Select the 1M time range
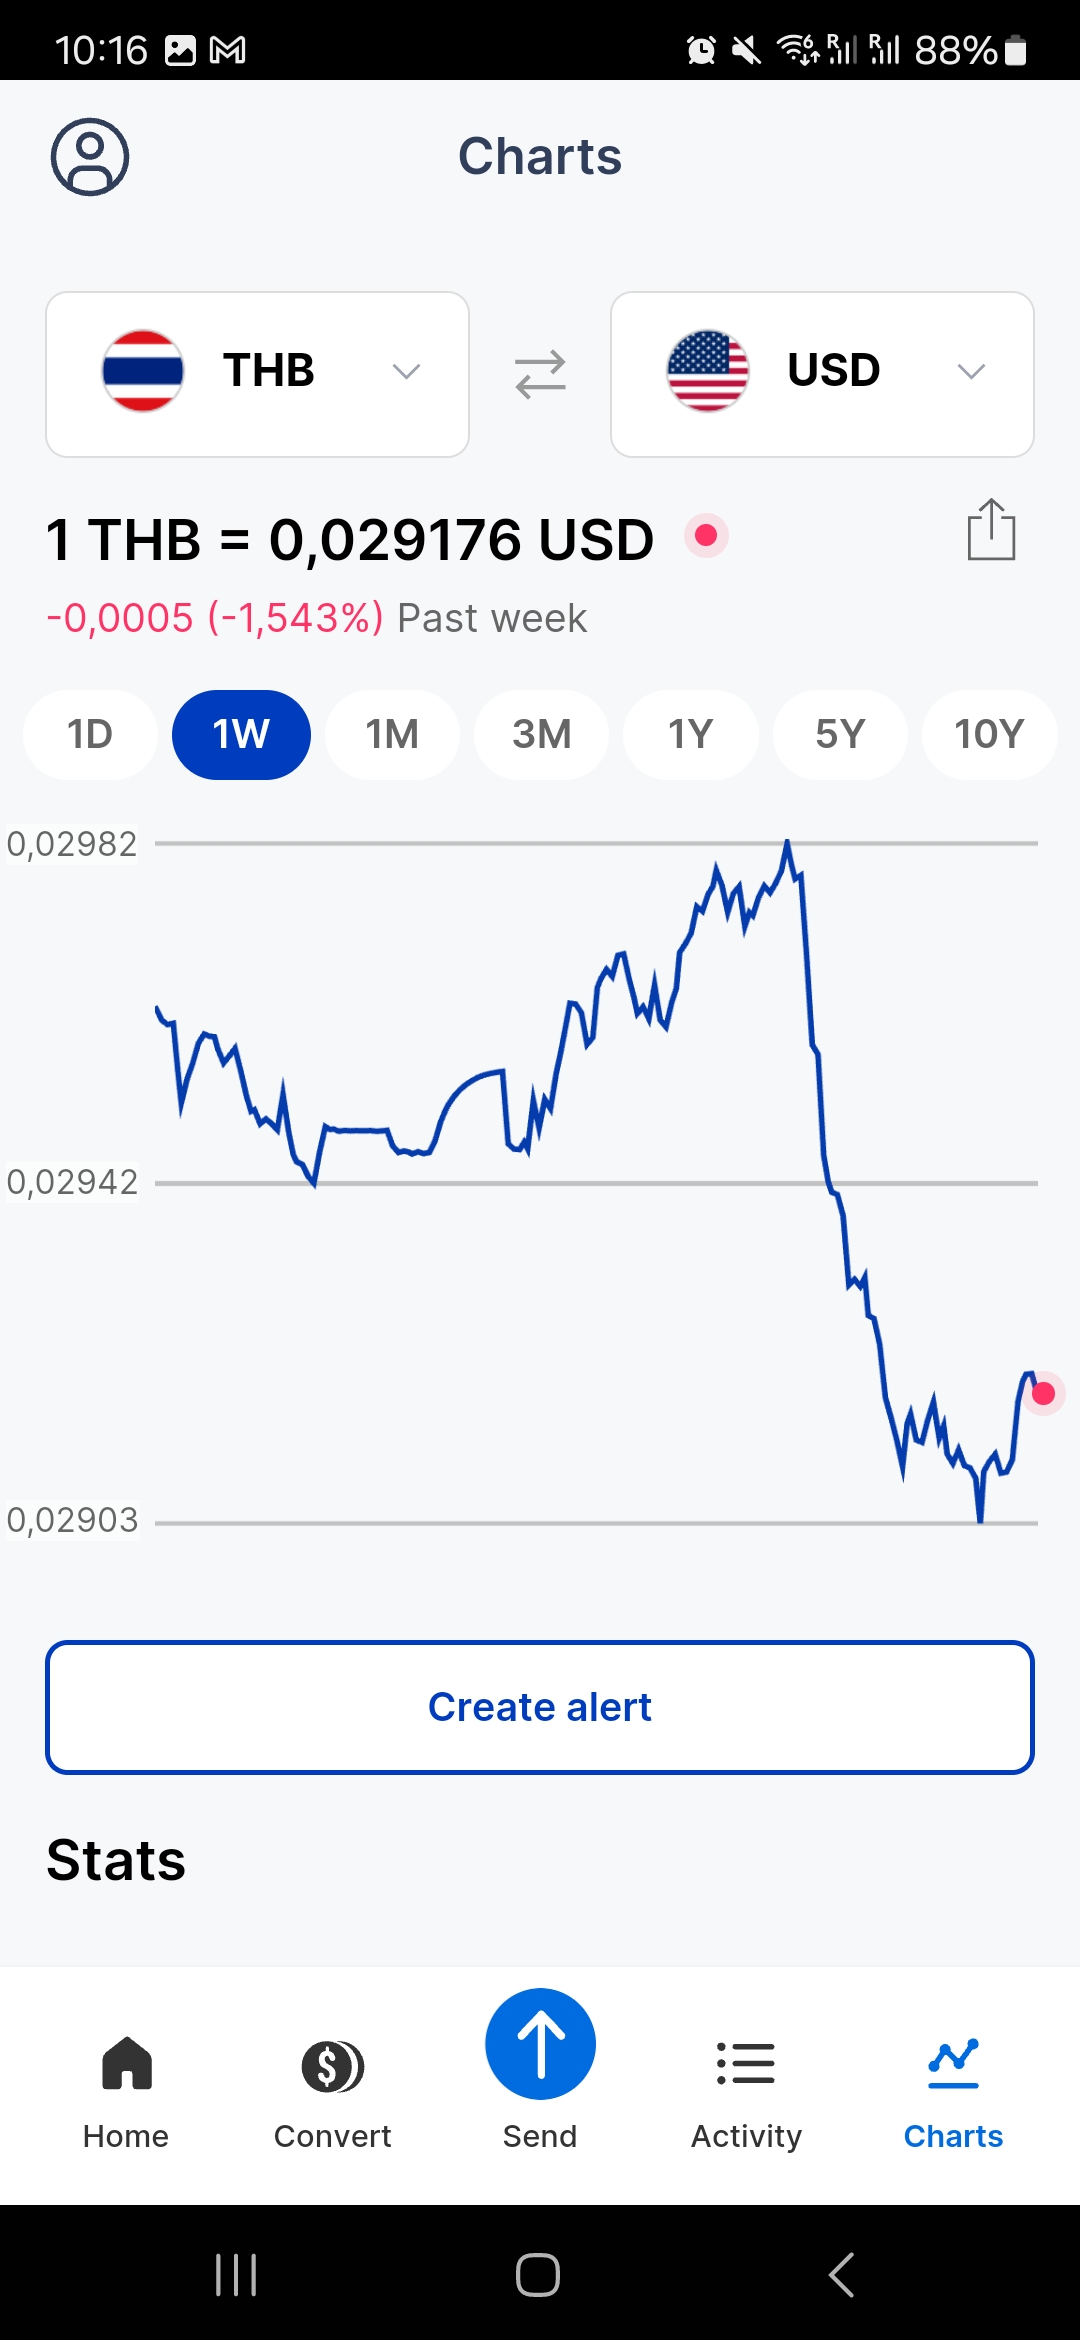Screen dimensions: 1080x2340 click(392, 735)
